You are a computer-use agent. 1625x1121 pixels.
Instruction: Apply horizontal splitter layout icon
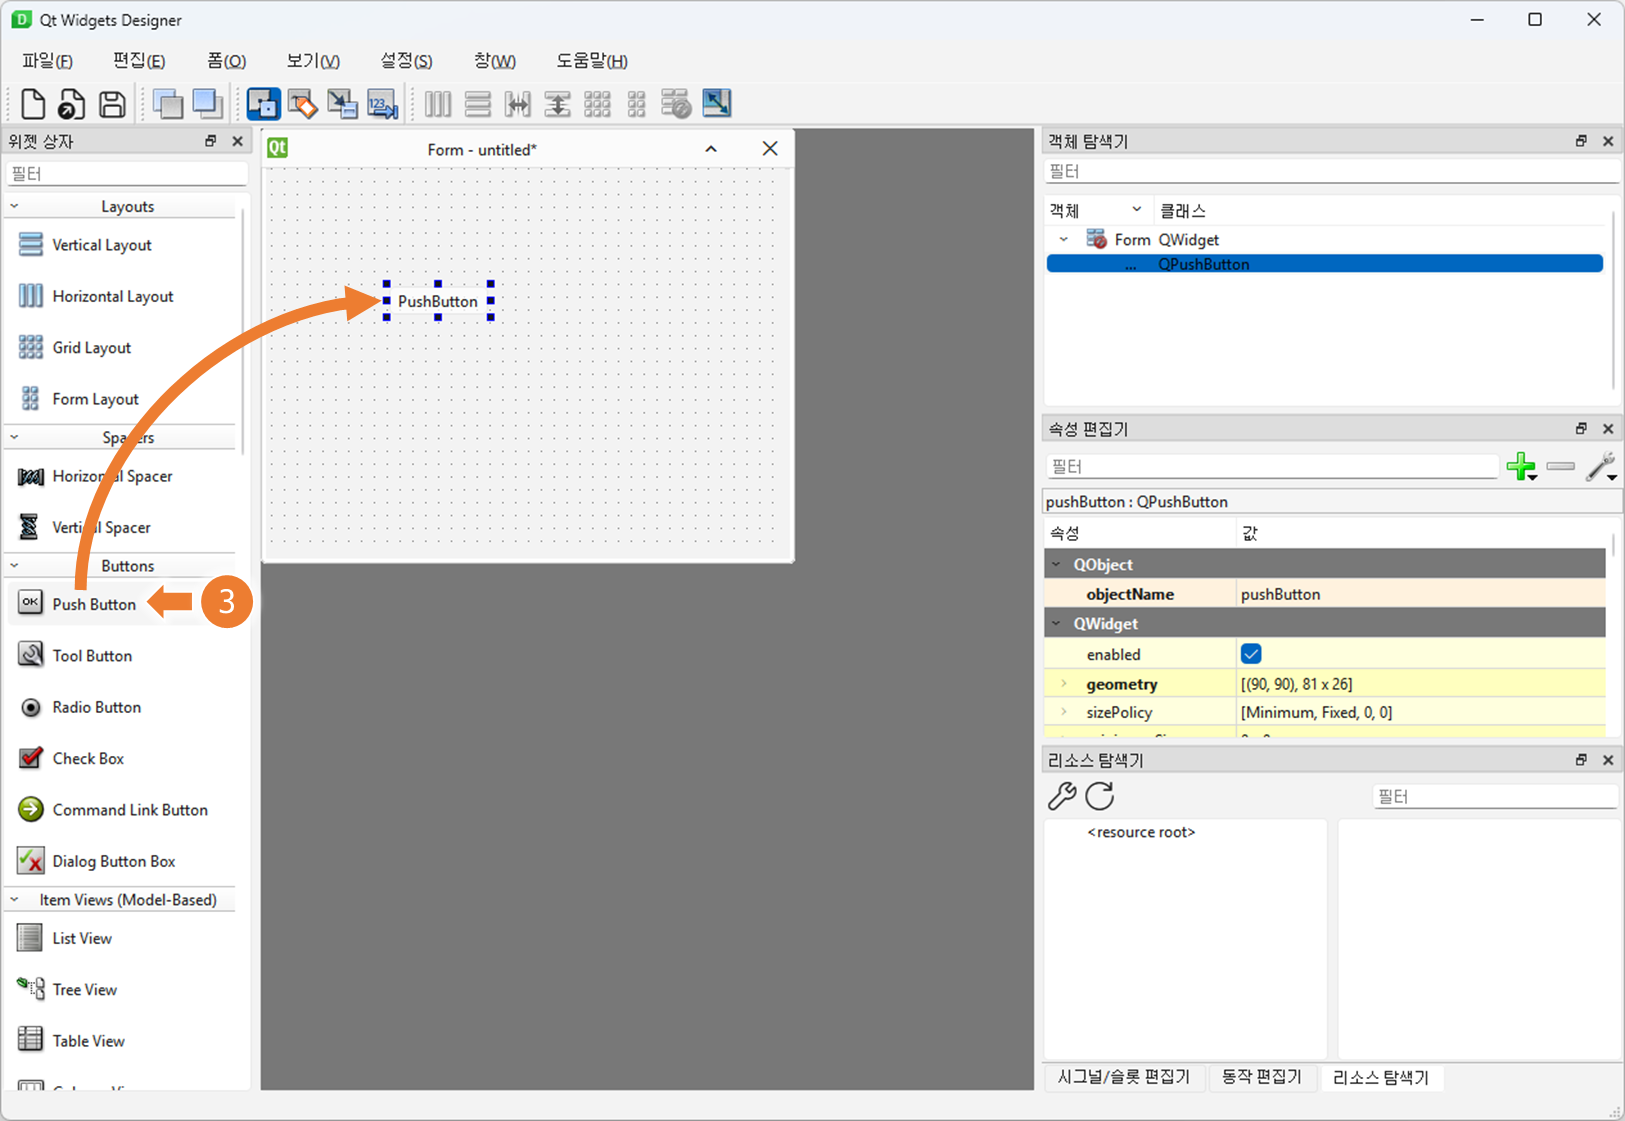pyautogui.click(x=517, y=103)
